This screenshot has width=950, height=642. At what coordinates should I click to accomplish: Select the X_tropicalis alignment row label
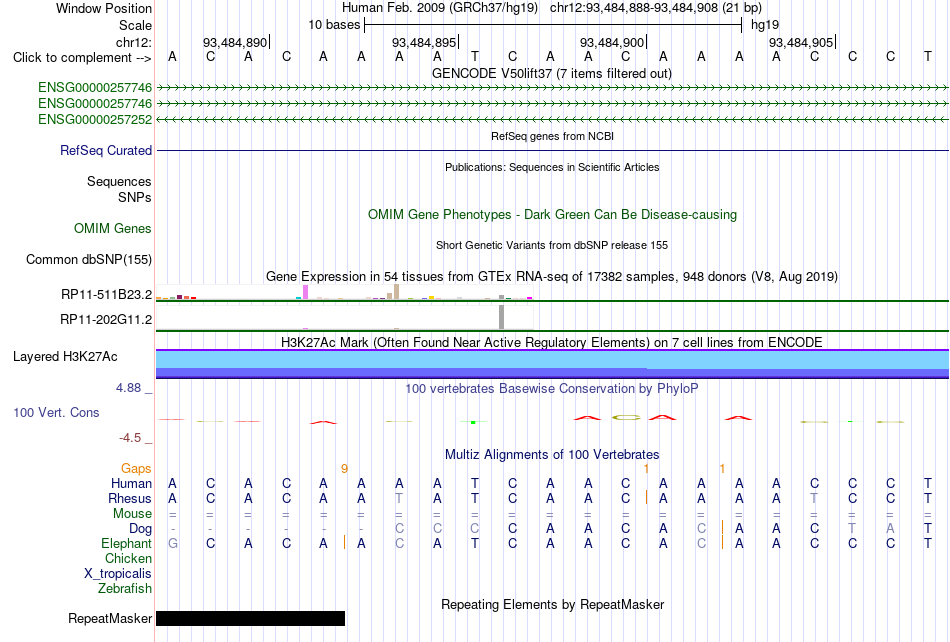118,574
